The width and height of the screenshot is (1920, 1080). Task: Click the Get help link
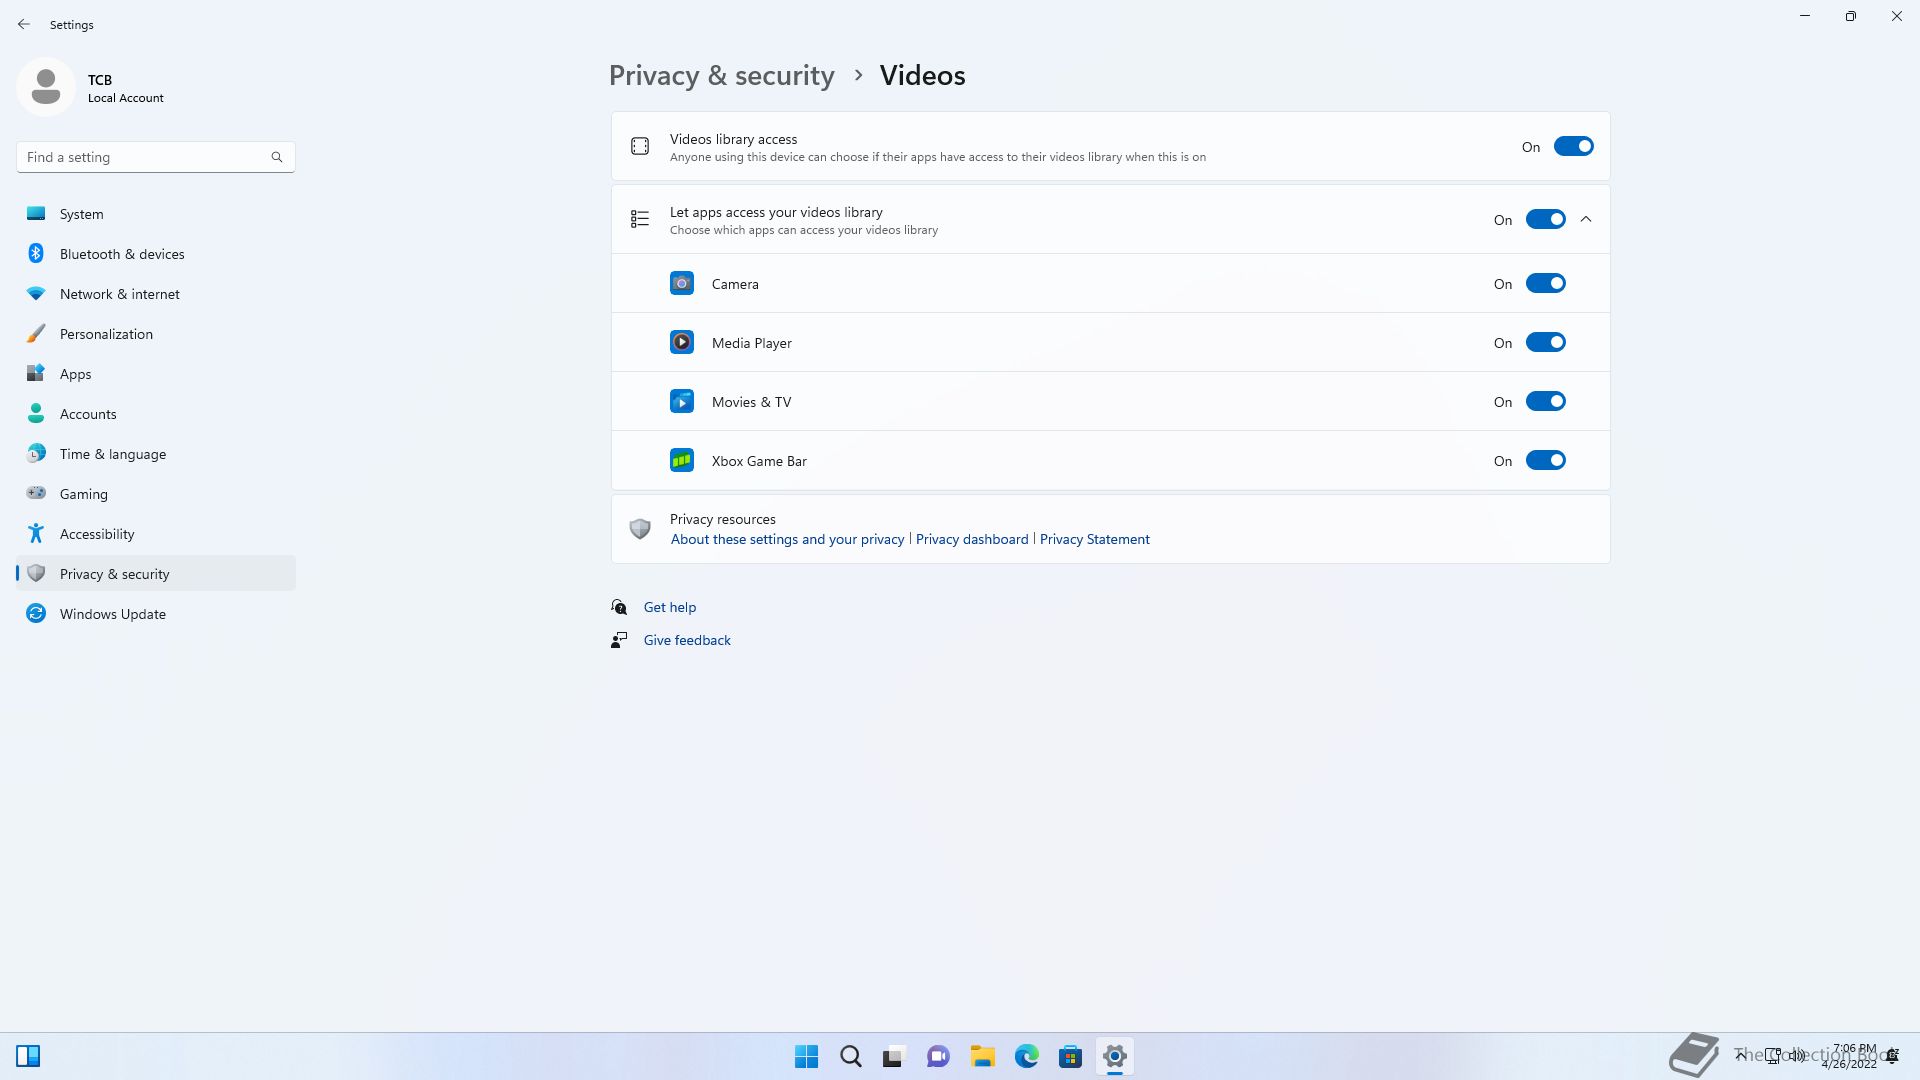point(670,607)
